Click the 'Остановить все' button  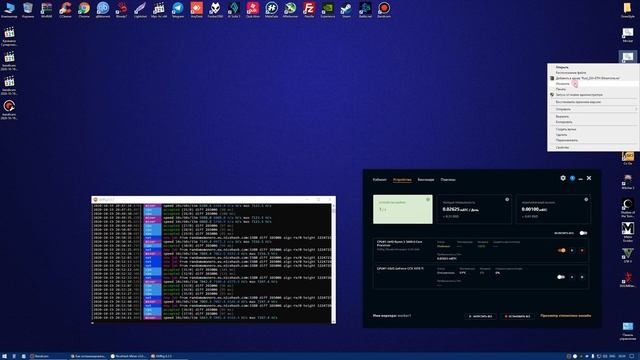518,316
